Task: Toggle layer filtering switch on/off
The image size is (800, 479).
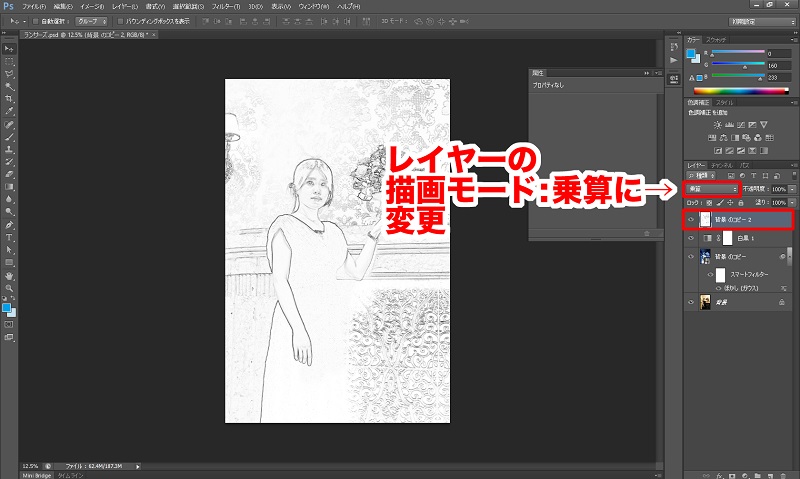Action: tap(794, 175)
